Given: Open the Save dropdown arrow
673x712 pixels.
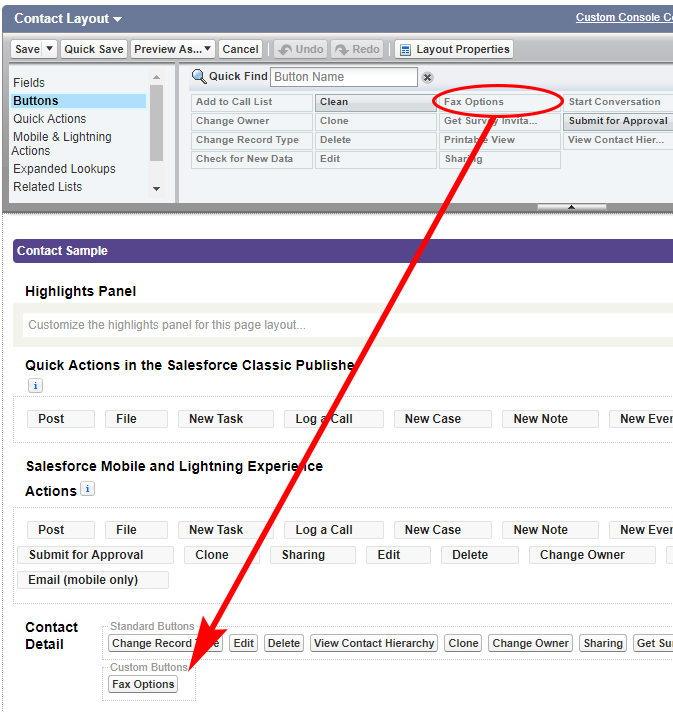Looking at the screenshot, I should click(50, 49).
